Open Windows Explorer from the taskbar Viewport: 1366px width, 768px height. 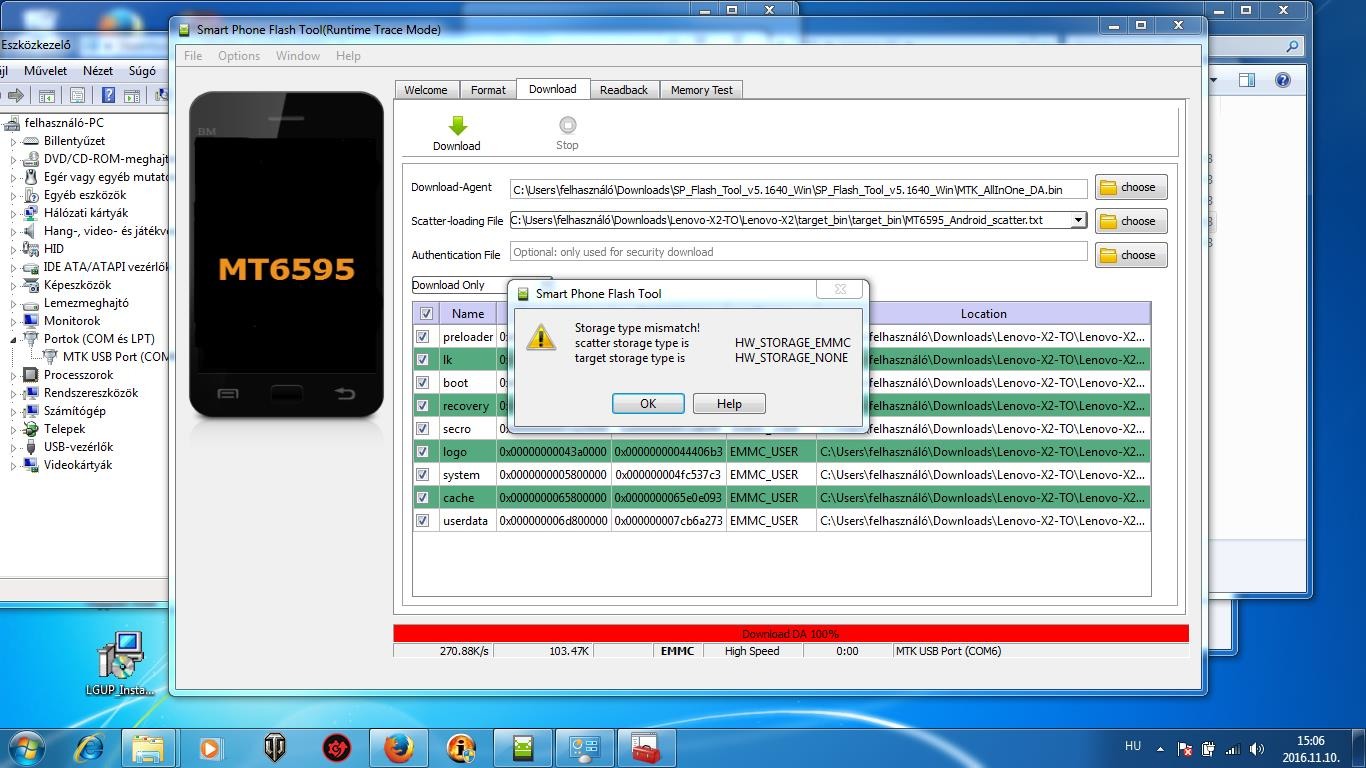click(148, 747)
